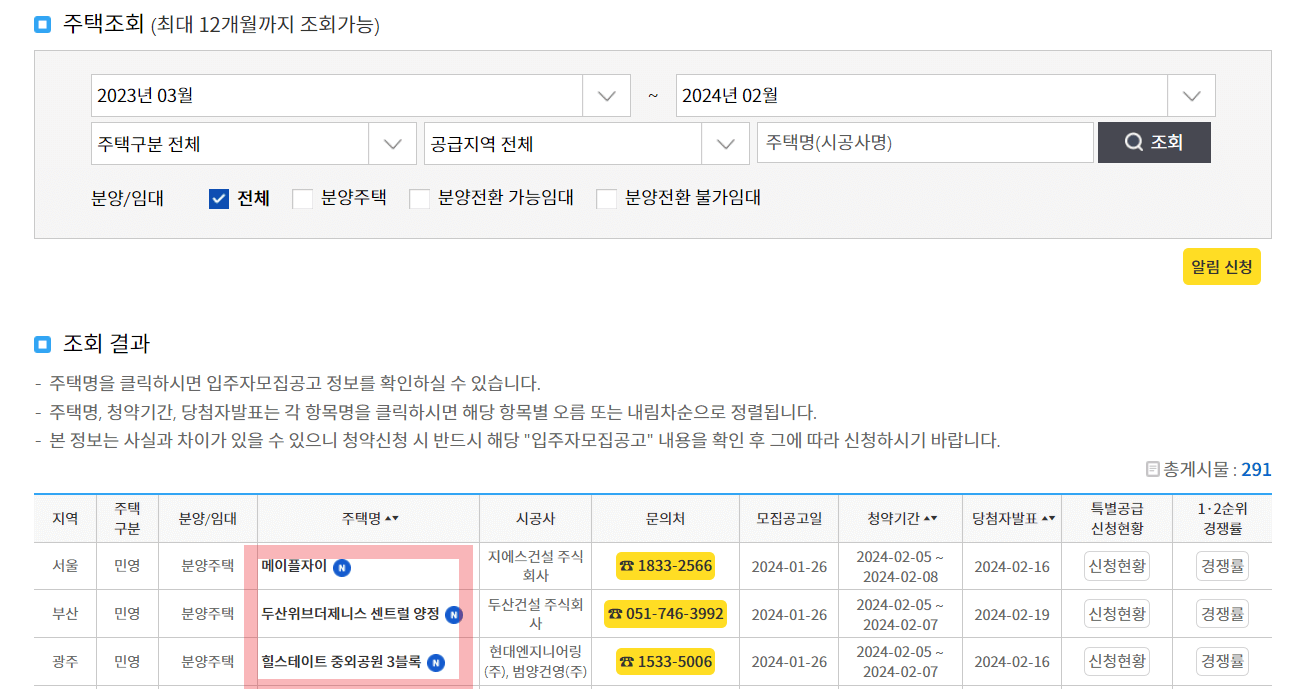Click the phone icon next to 1533-5006

point(627,661)
